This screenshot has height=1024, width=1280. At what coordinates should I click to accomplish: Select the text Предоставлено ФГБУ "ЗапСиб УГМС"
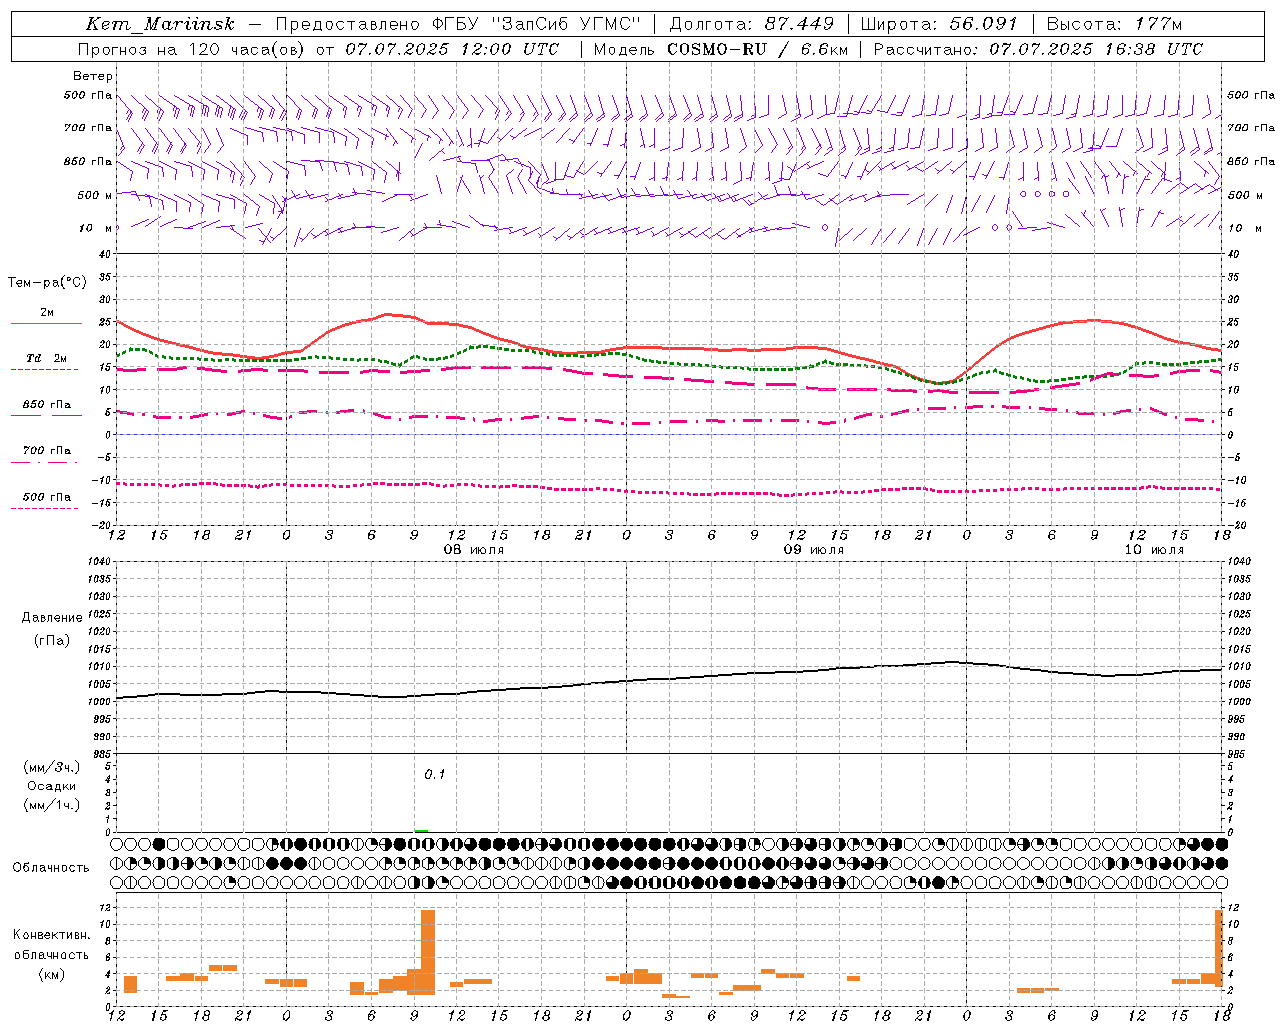(x=458, y=24)
